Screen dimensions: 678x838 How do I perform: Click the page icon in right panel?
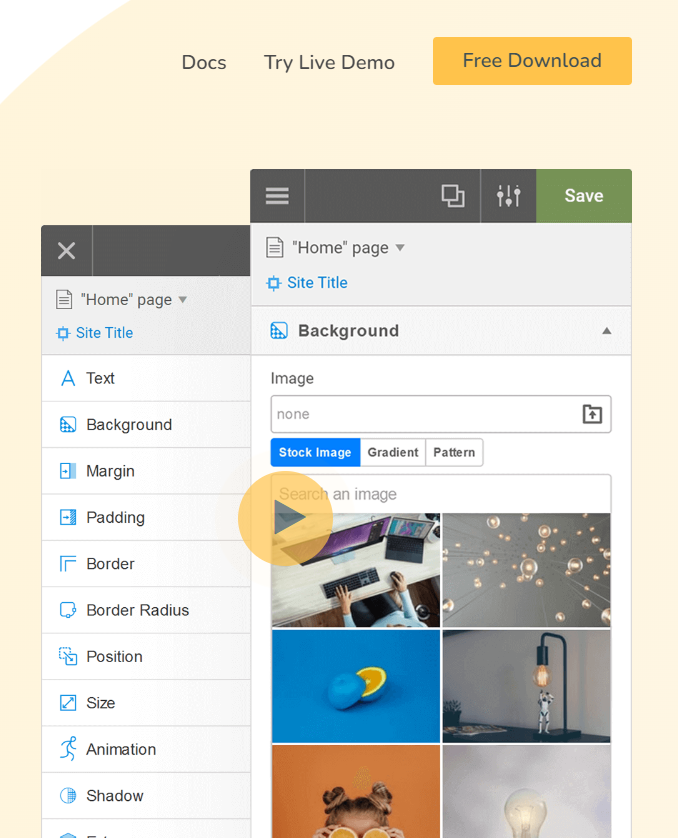(275, 247)
